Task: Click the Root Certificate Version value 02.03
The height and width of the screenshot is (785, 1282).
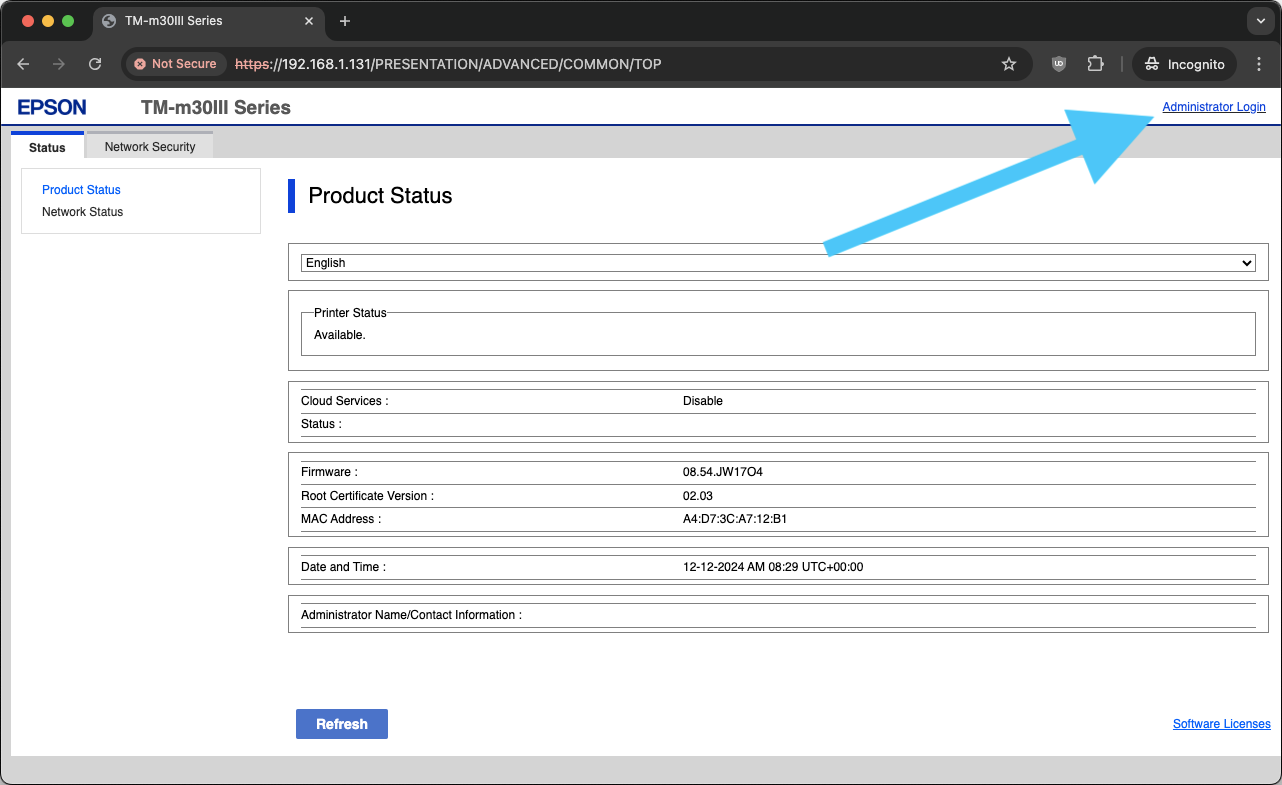Action: pos(698,496)
